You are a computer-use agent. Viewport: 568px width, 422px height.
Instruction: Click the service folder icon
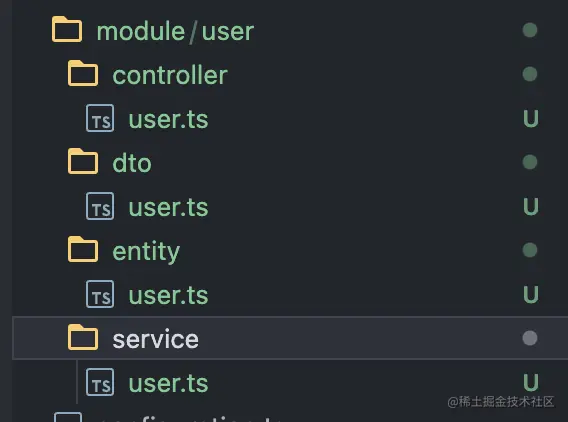click(x=83, y=337)
